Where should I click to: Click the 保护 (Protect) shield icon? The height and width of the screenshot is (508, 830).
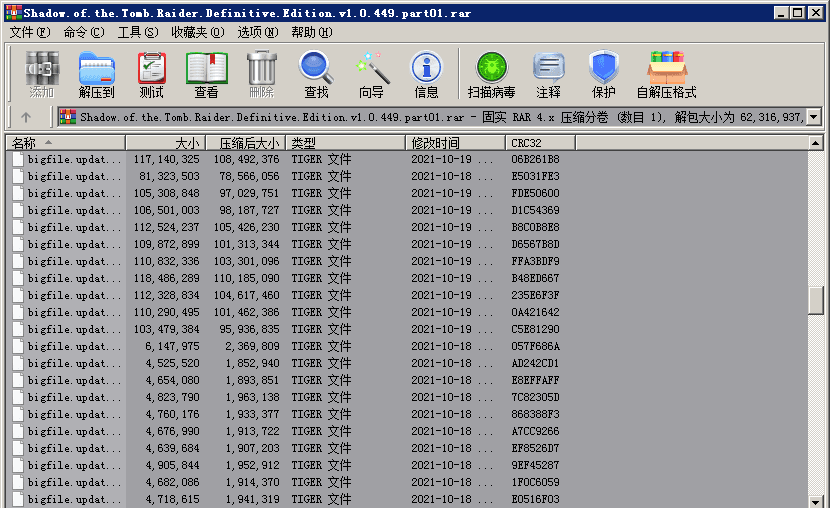pyautogui.click(x=603, y=74)
